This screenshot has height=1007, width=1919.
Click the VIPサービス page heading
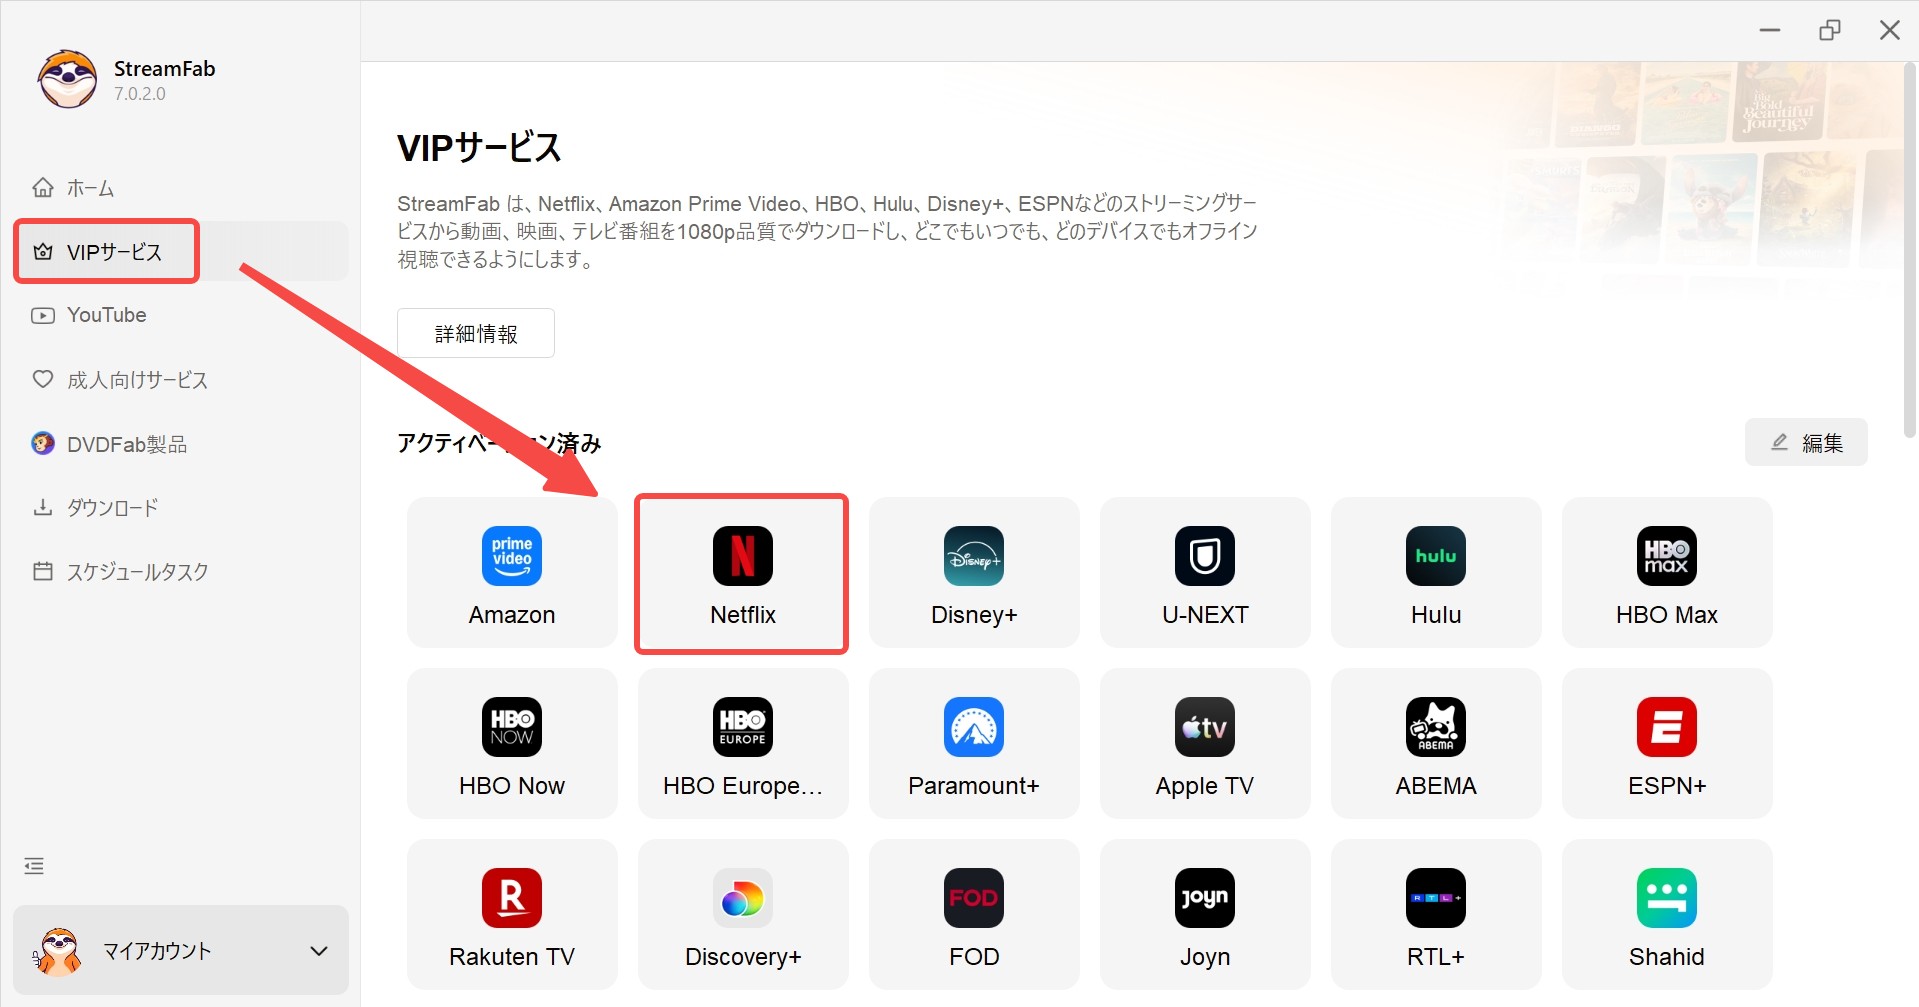(x=479, y=148)
